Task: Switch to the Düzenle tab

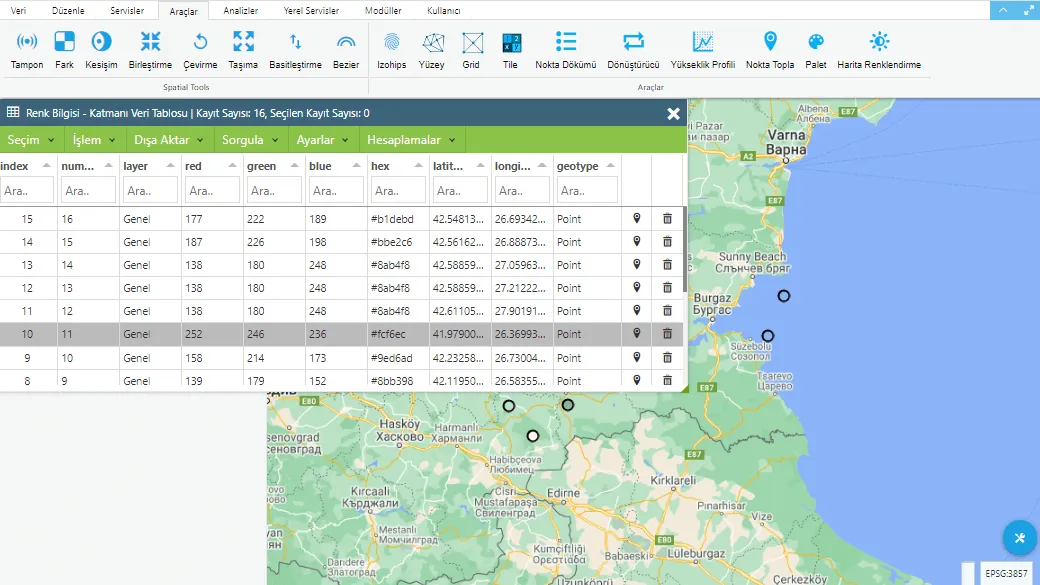Action: pos(68,11)
